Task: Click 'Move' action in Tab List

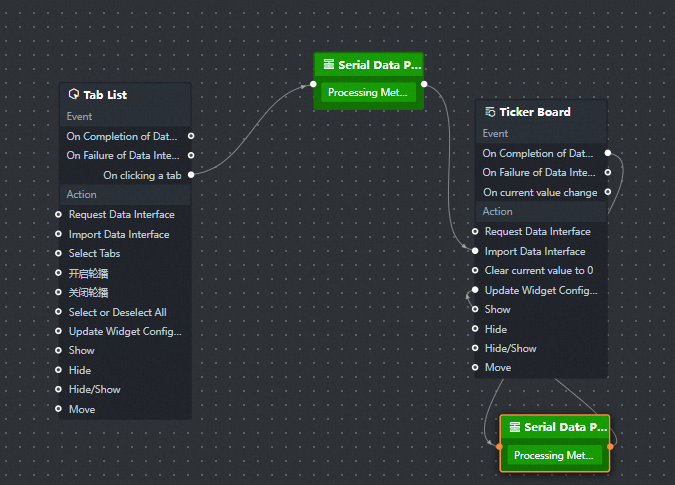Action: (82, 409)
